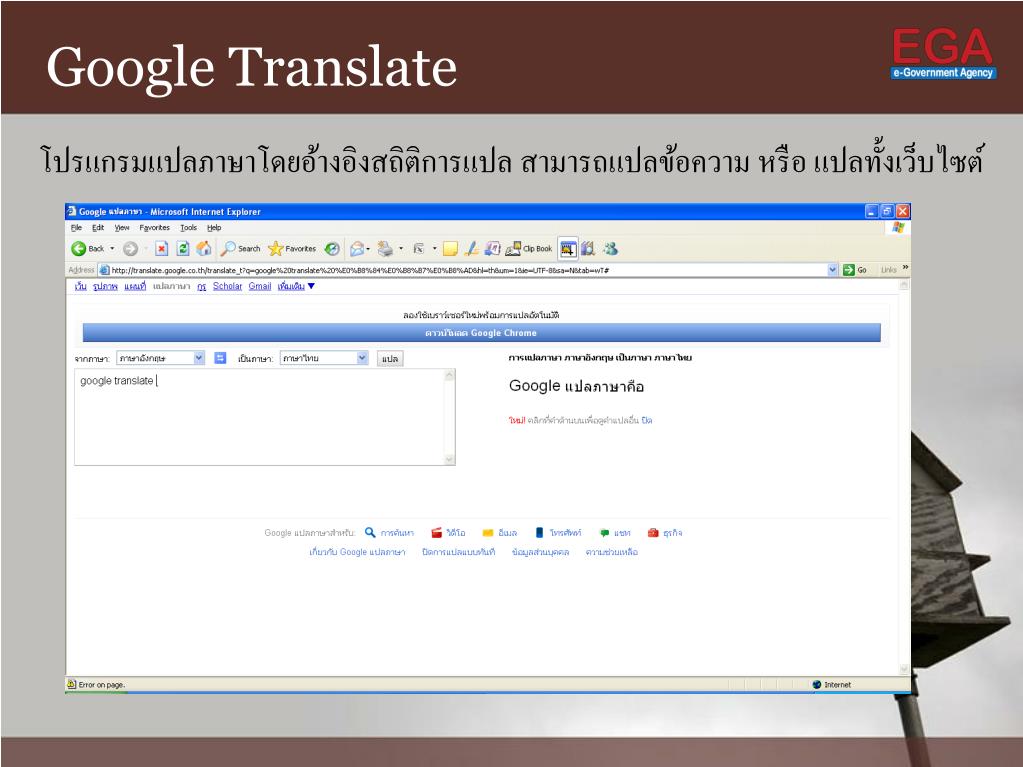Open the Scholar link
Screen dimensions: 1023x767
(x=227, y=286)
